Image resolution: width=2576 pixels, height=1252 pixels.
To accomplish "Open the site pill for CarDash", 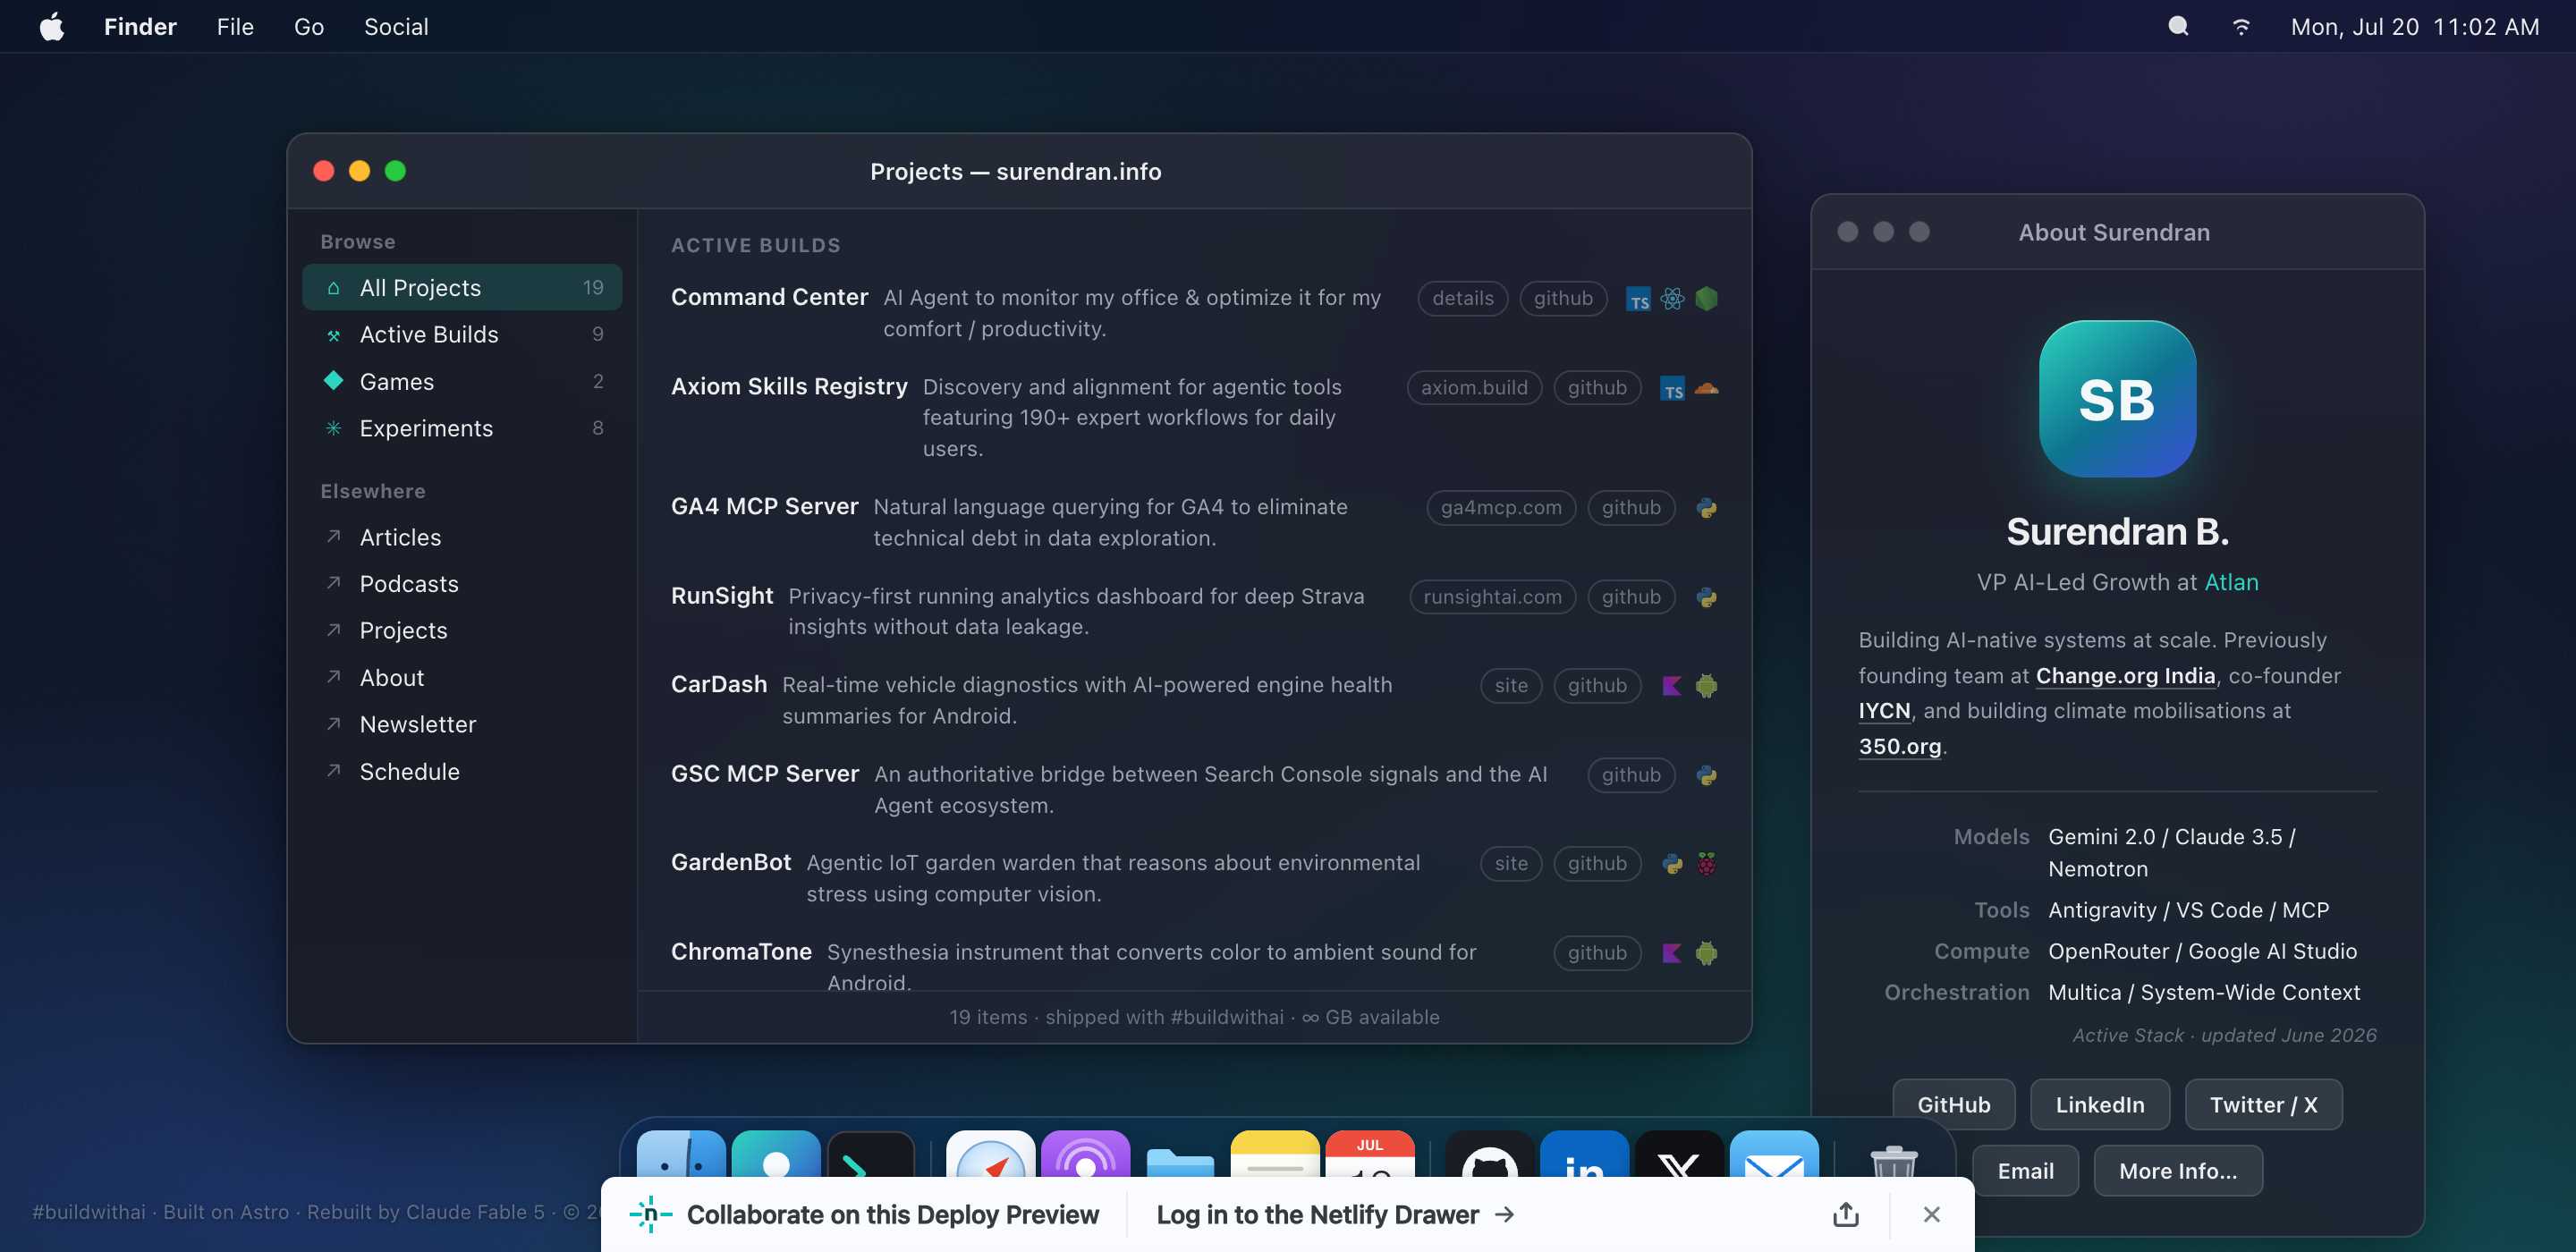I will pos(1511,686).
